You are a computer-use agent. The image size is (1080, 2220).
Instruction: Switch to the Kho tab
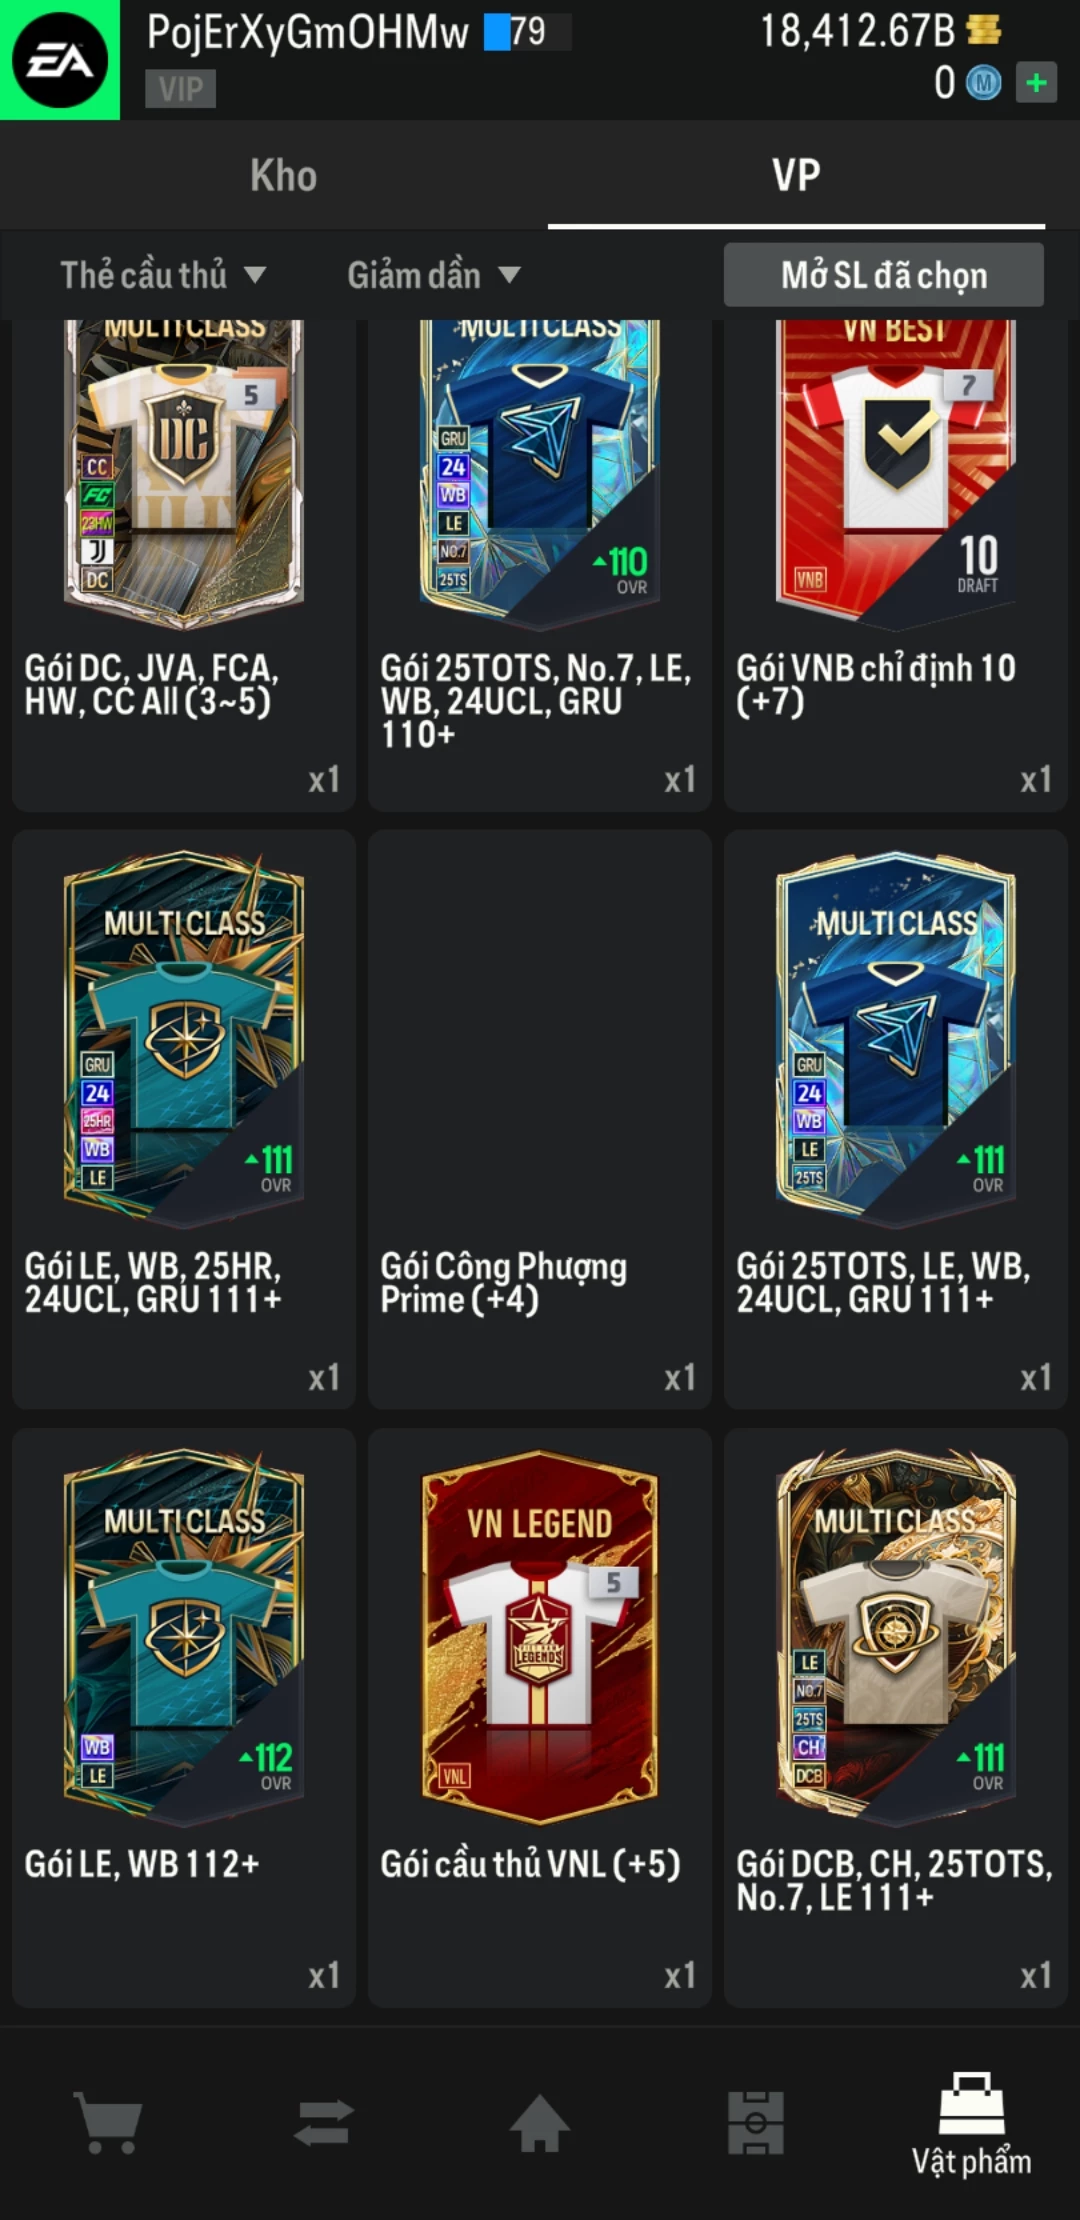click(284, 175)
